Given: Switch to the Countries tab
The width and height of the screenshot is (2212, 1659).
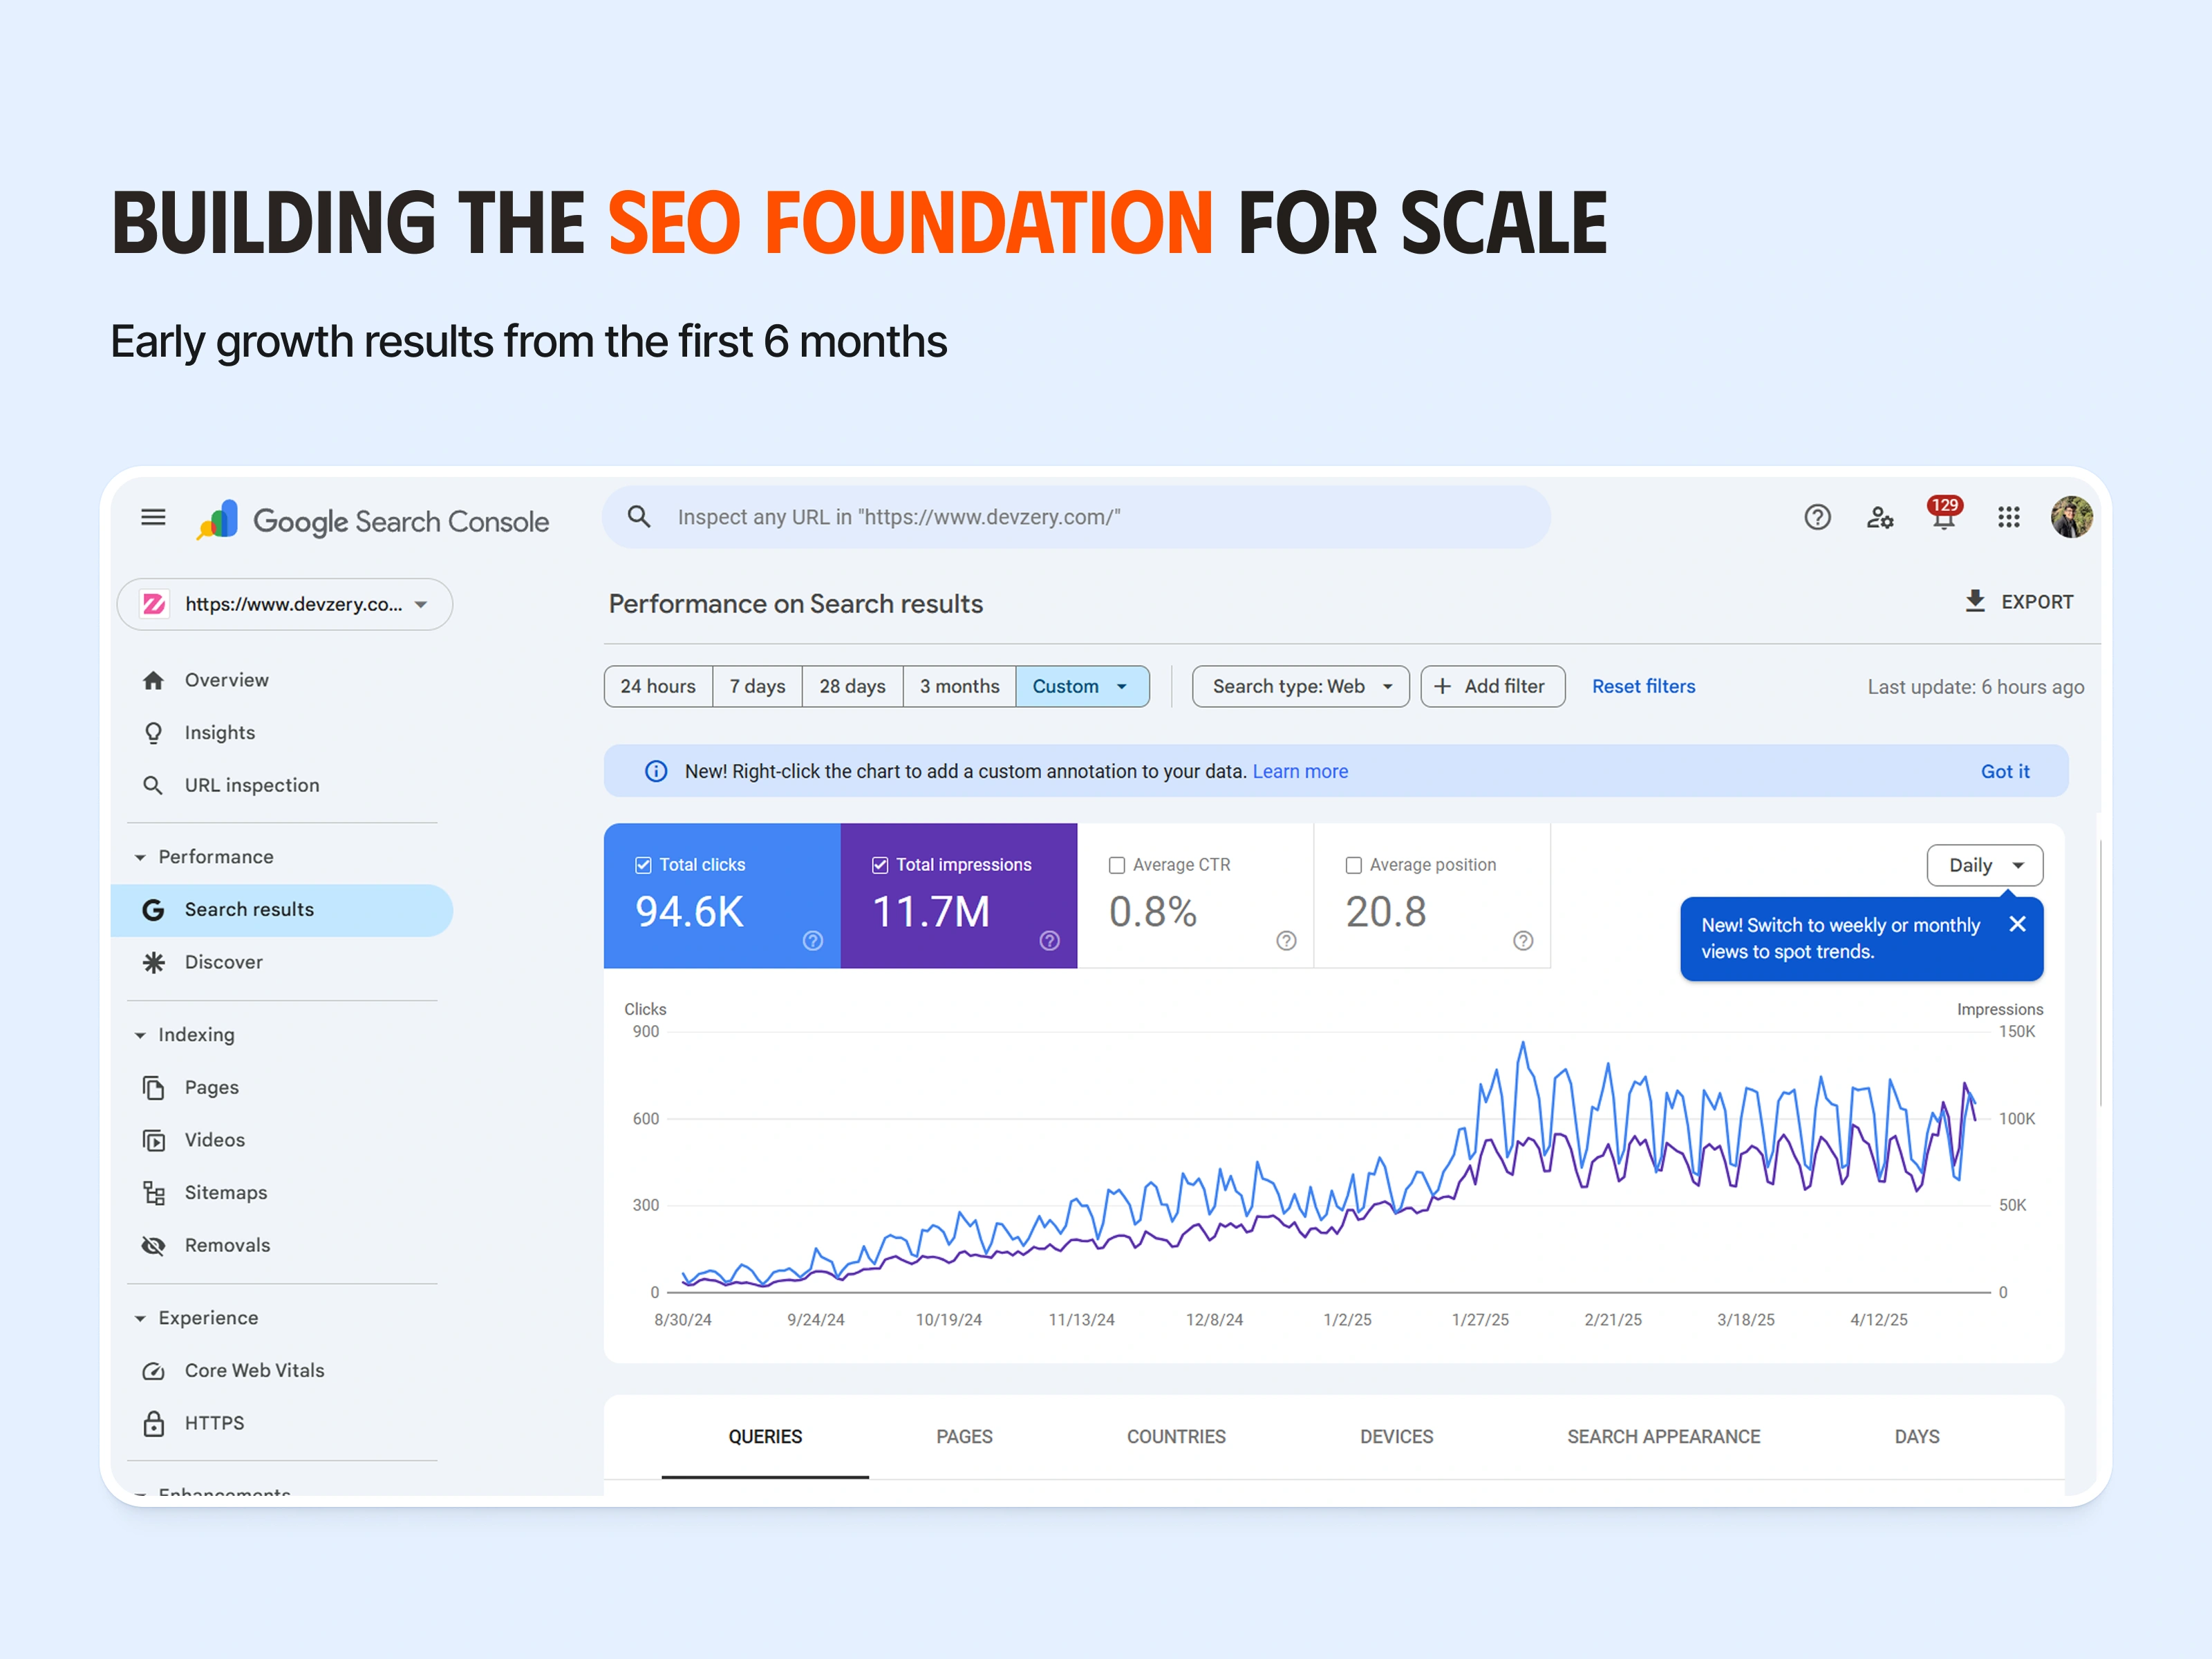Looking at the screenshot, I should (1176, 1436).
